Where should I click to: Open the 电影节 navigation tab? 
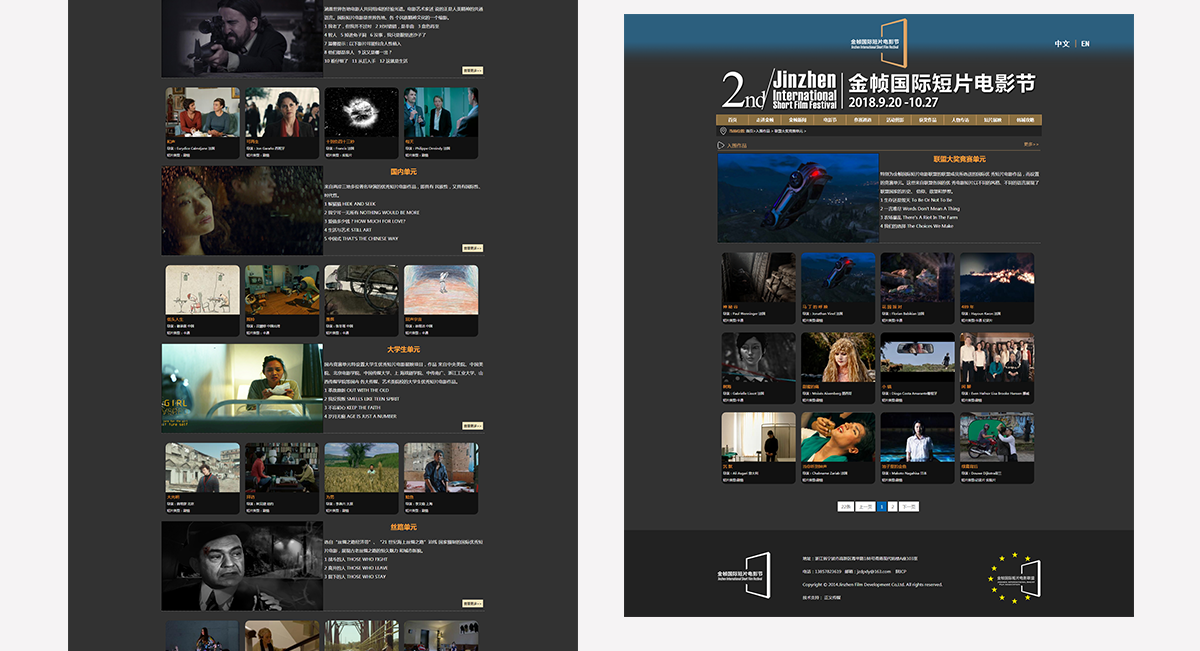(830, 120)
